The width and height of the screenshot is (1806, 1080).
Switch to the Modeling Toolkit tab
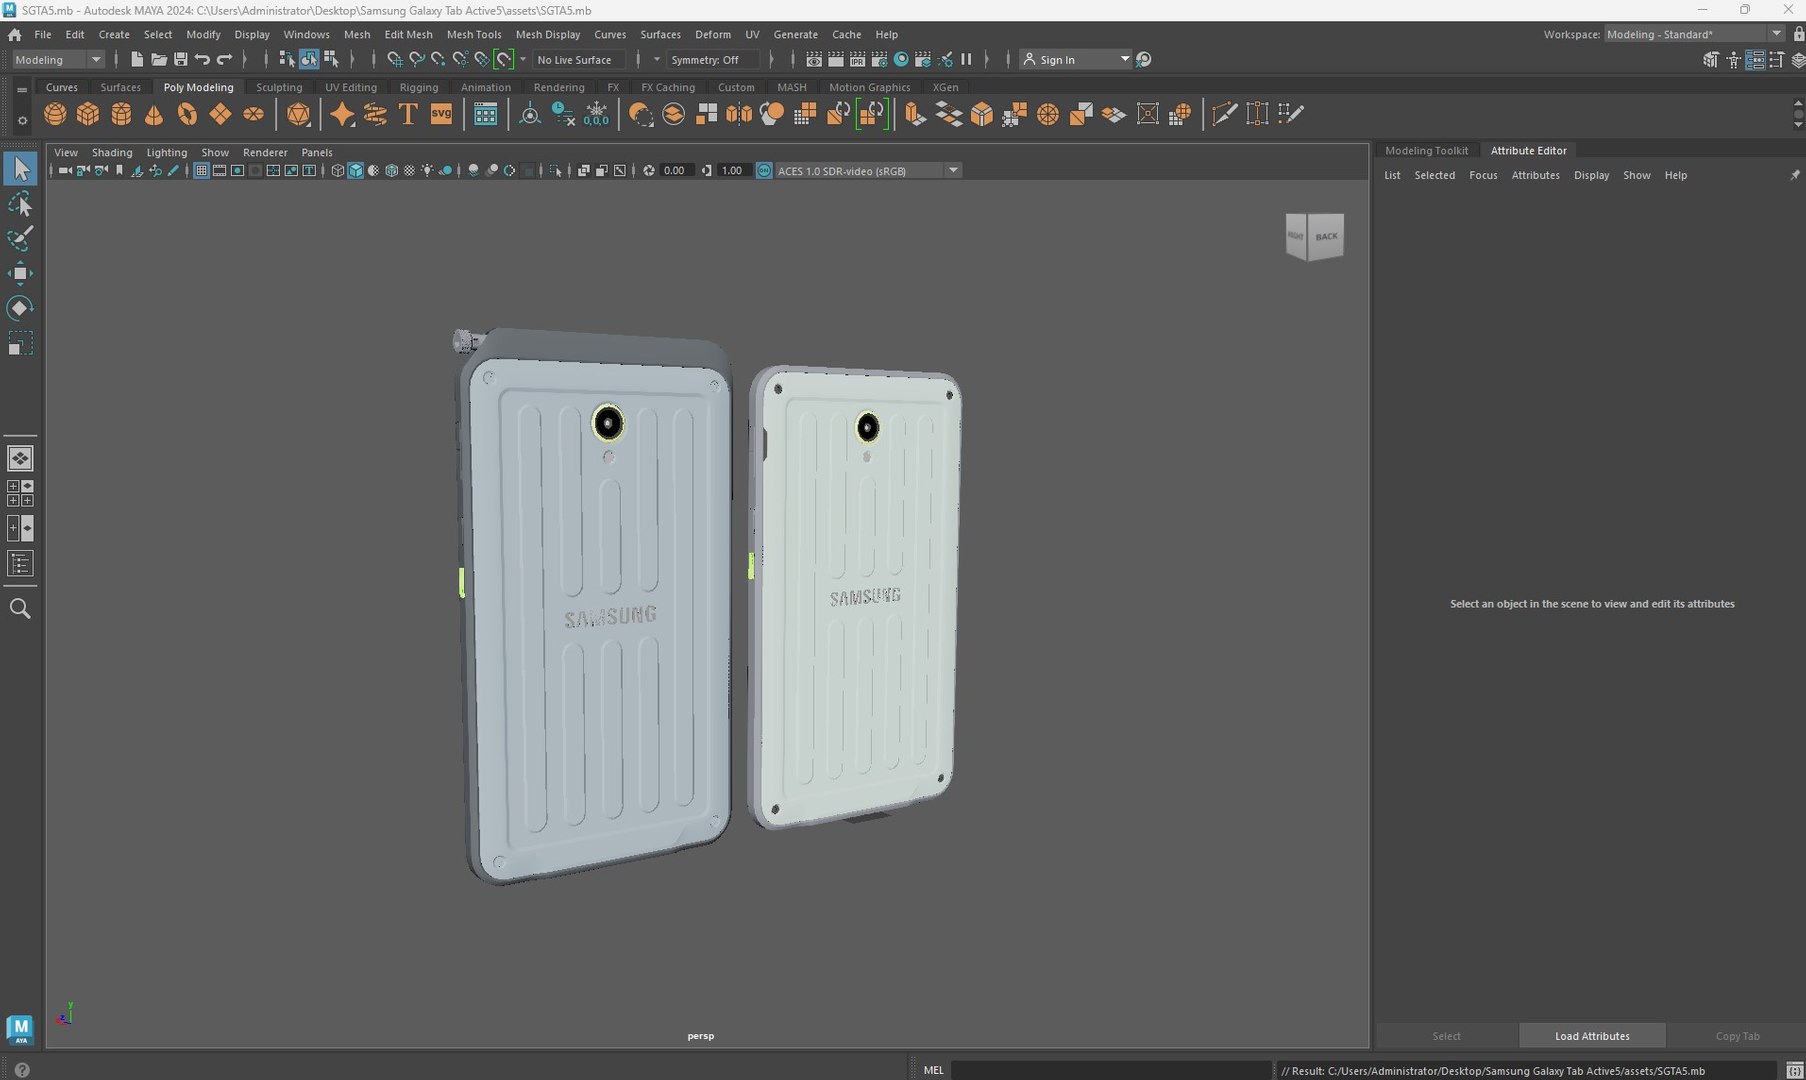tap(1426, 150)
